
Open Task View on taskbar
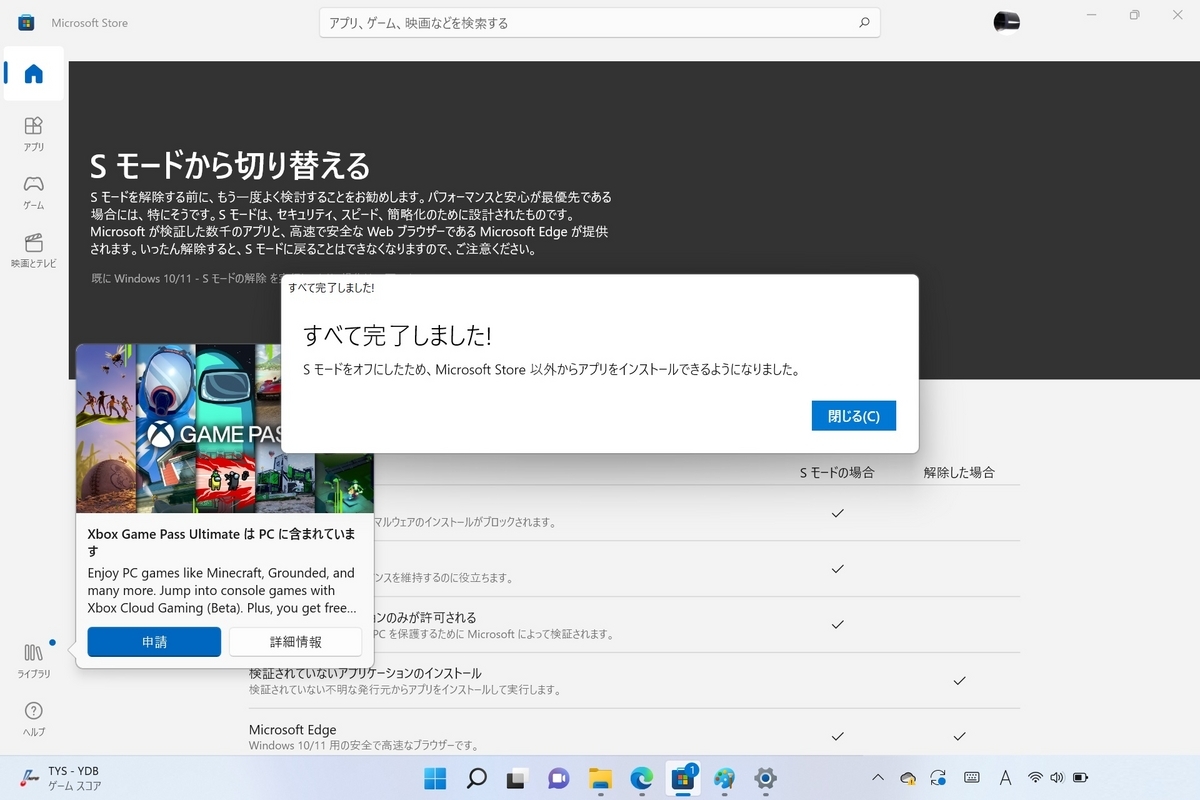point(517,778)
